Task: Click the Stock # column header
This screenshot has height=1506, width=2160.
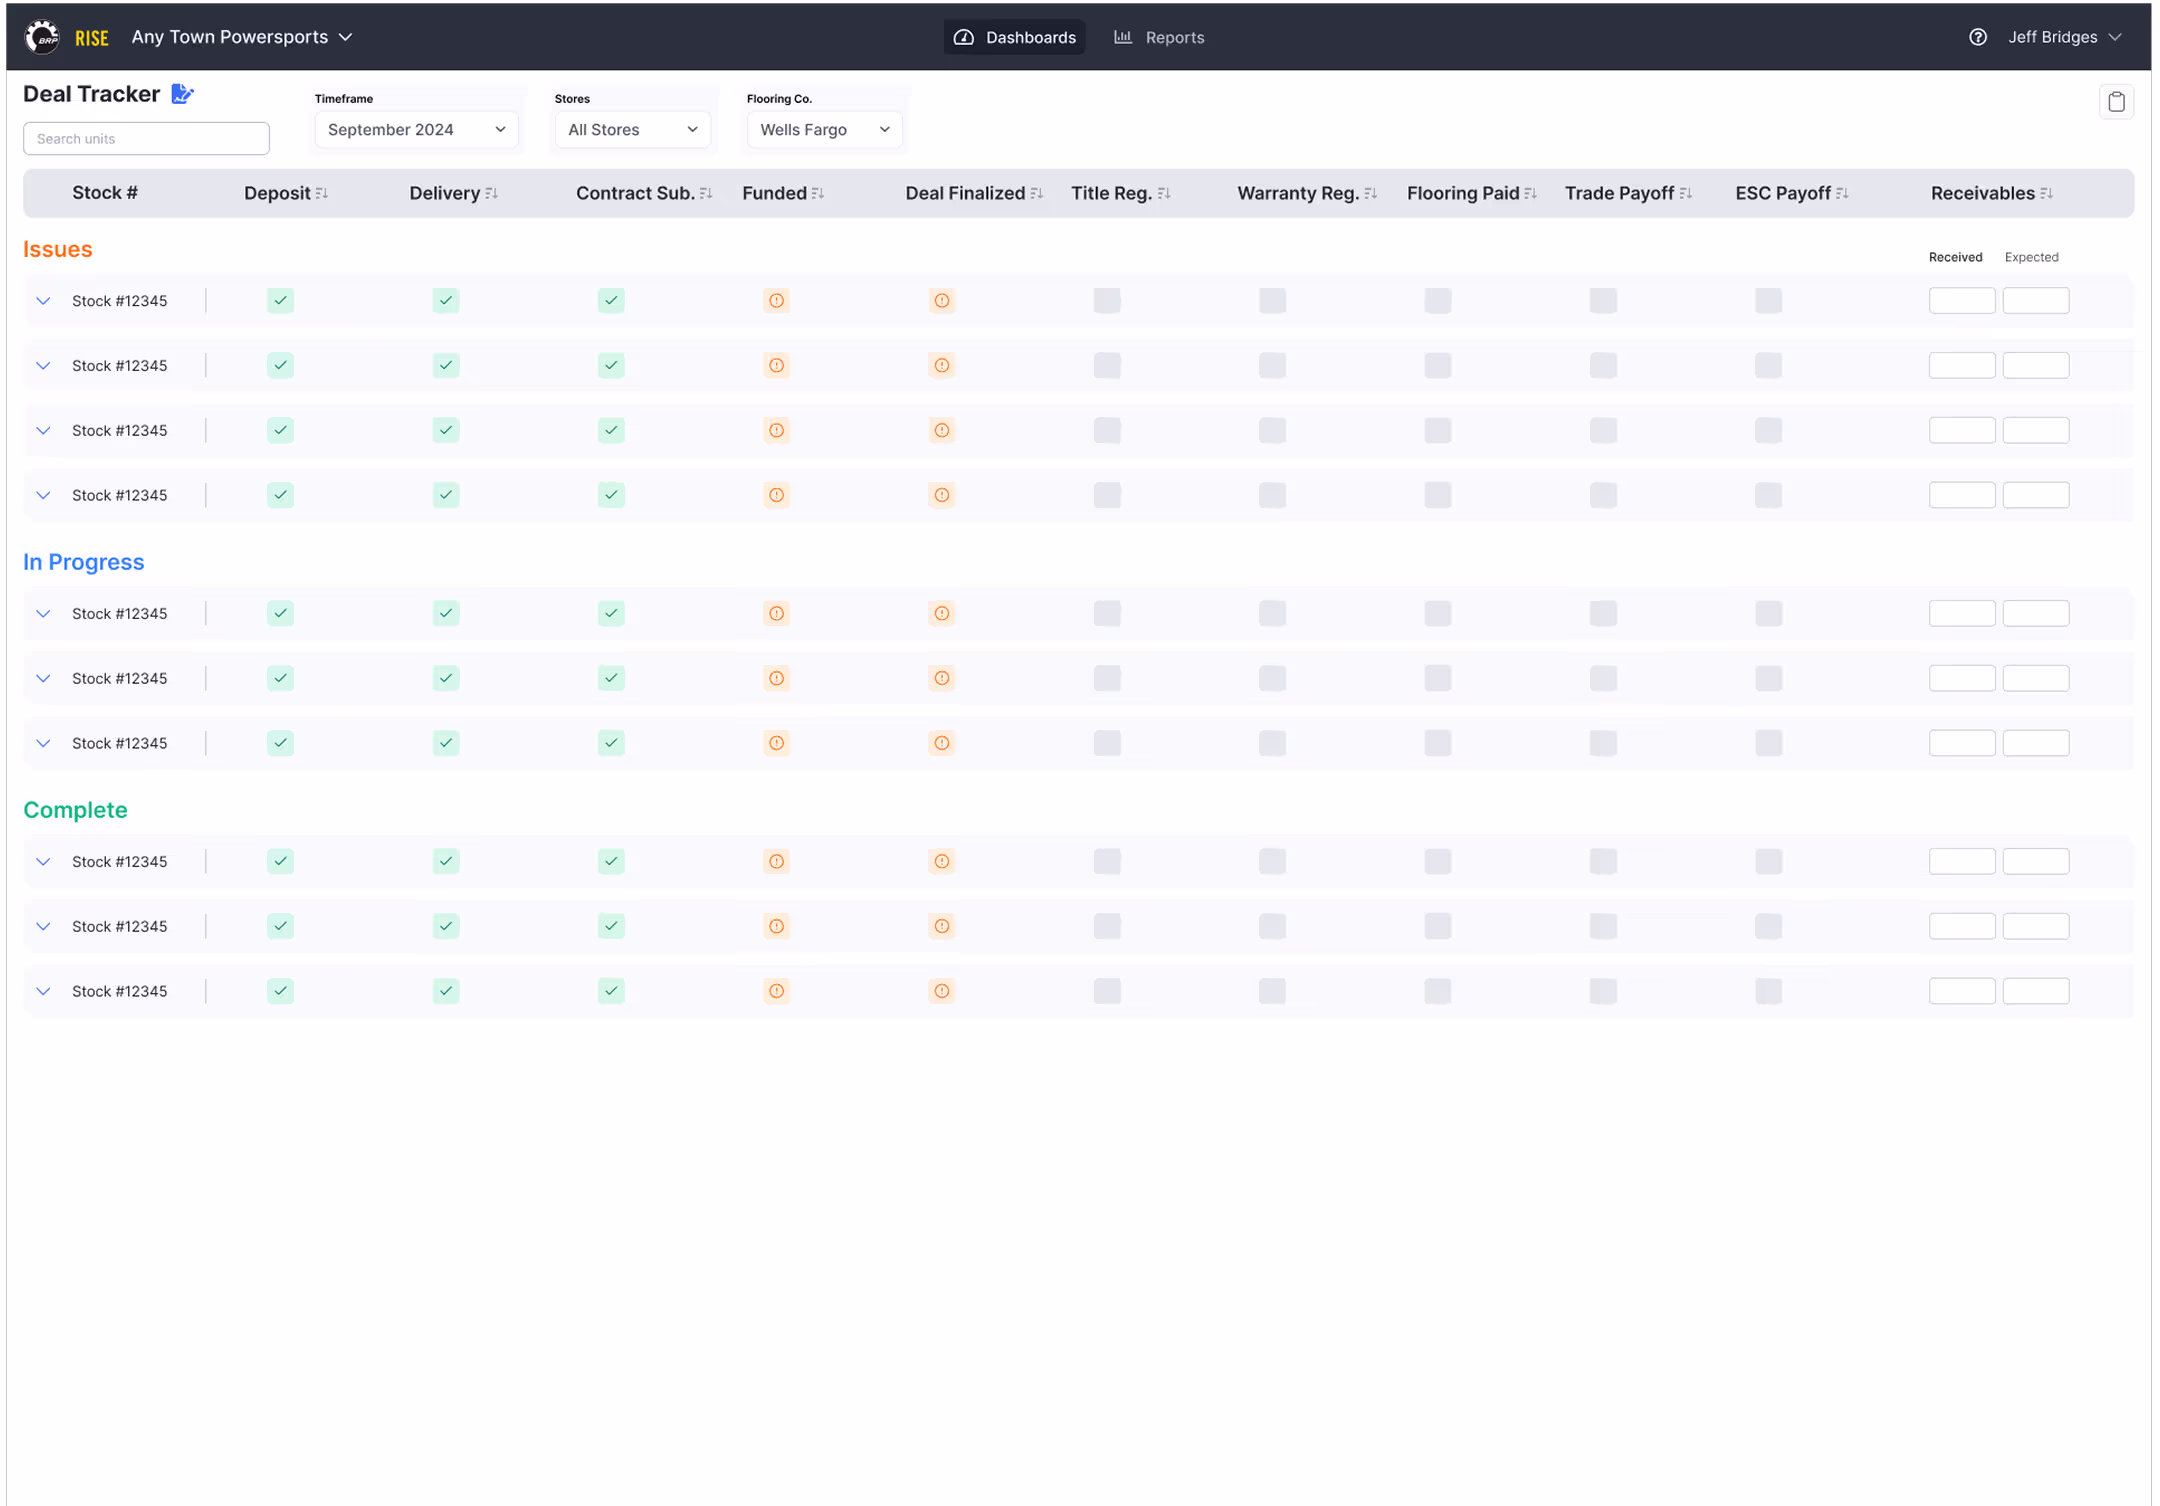Action: pos(105,193)
